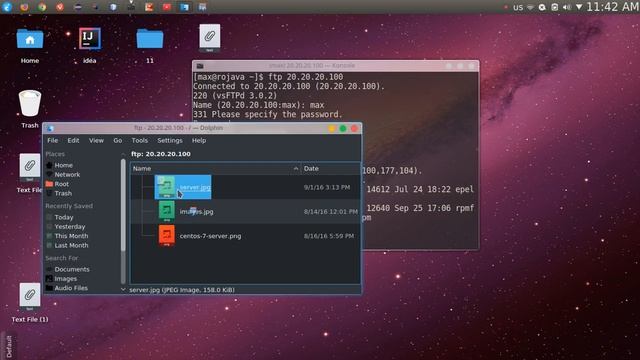
Task: Search for Documents in Places
Action: coord(72,269)
